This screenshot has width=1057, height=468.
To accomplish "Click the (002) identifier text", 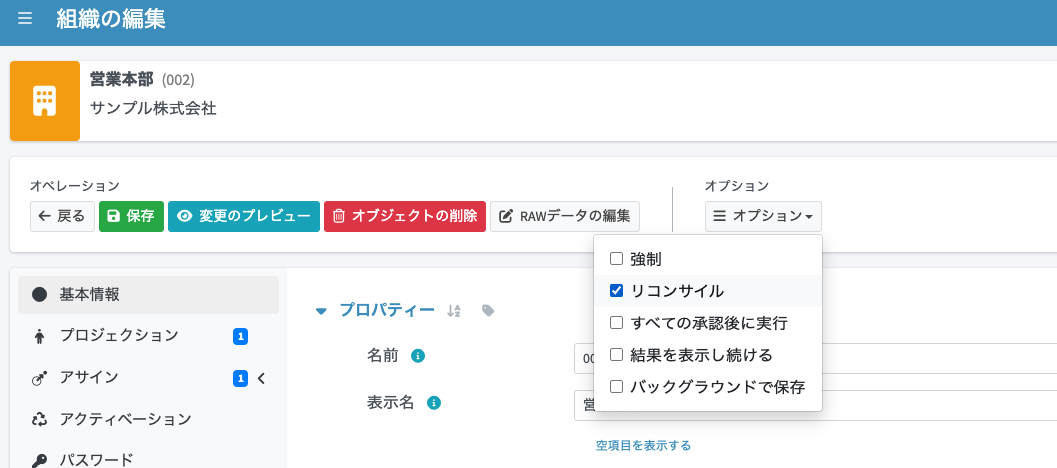I will [x=178, y=80].
